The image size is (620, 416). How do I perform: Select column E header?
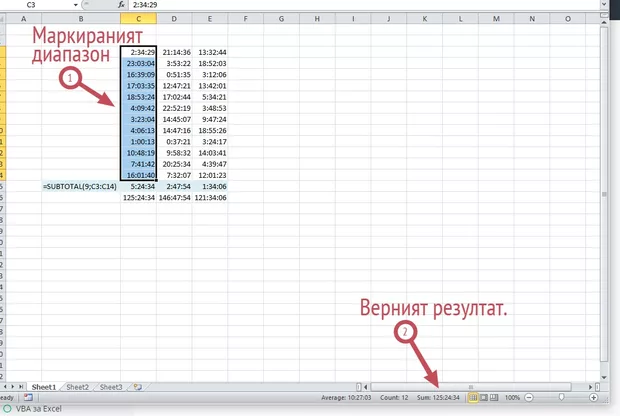[210, 19]
